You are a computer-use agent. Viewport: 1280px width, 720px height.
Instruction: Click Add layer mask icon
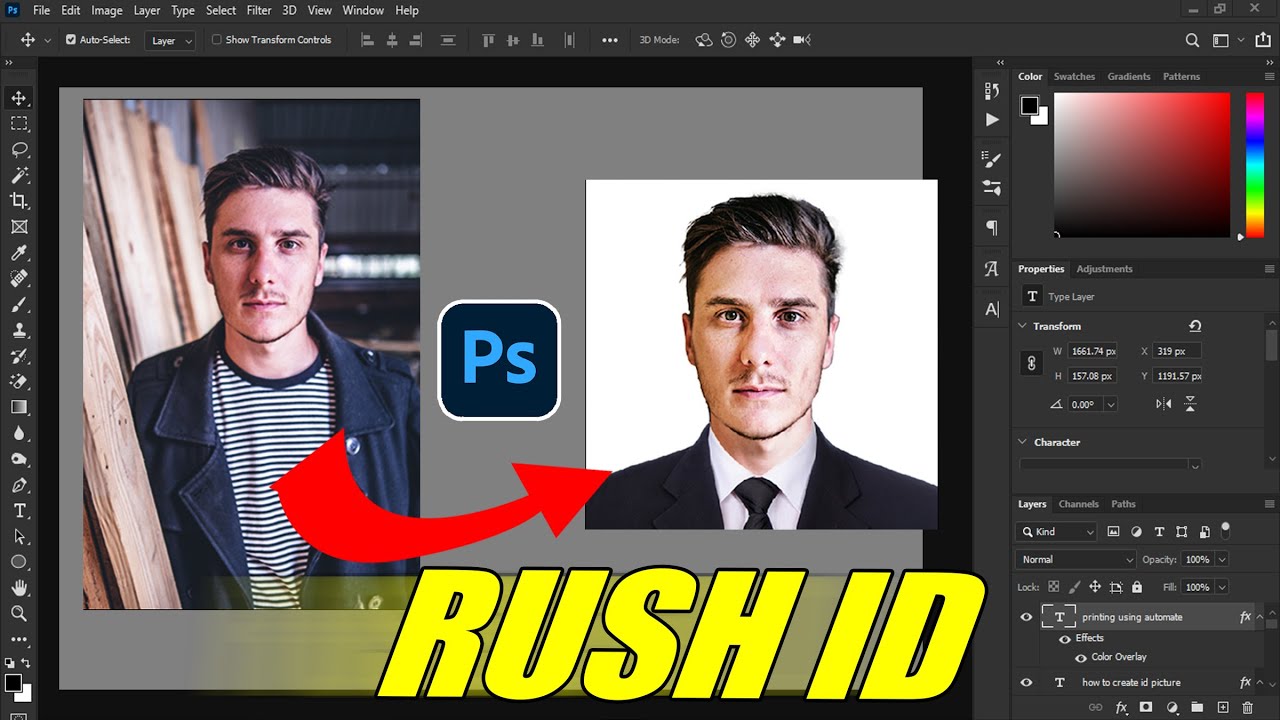point(1146,708)
